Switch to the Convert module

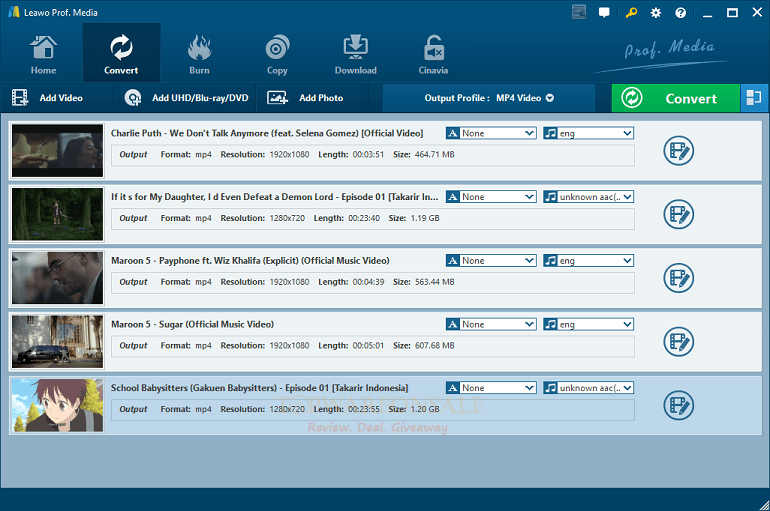121,54
